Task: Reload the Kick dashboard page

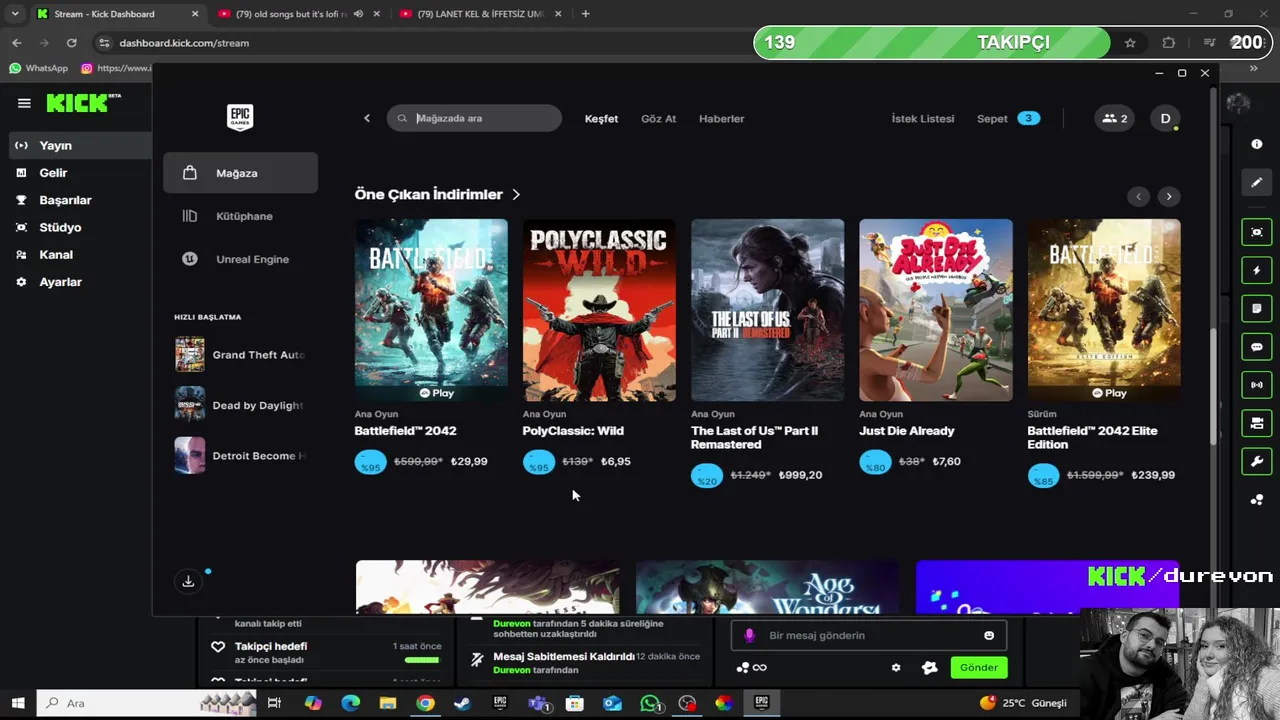Action: click(x=71, y=43)
